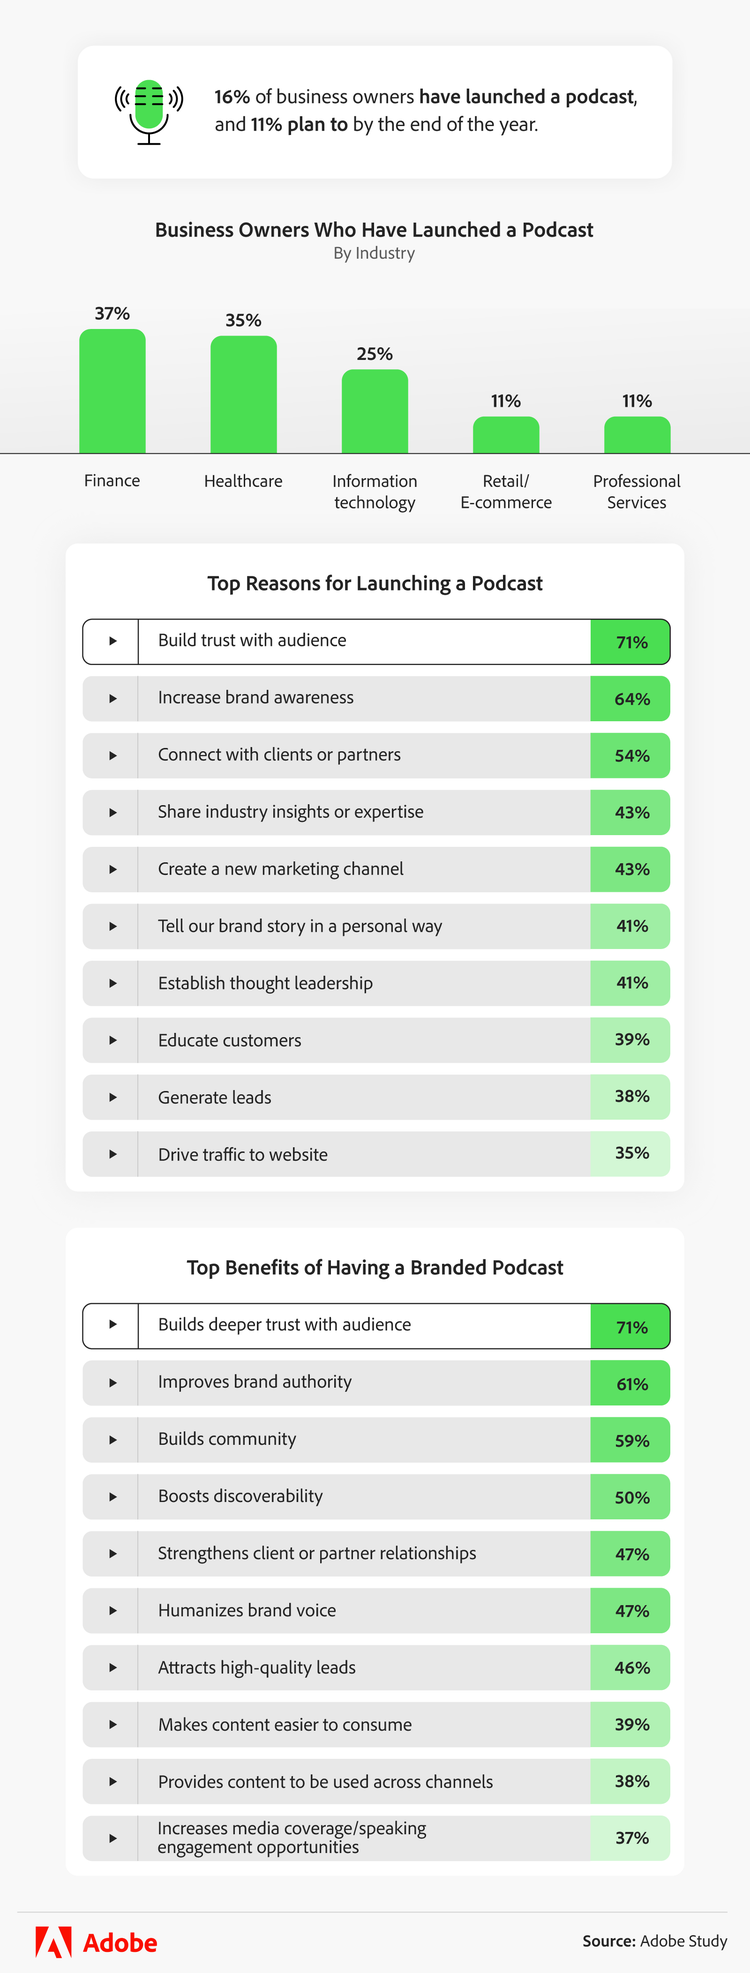Click arrow next to Humanizes brand voice
The height and width of the screenshot is (1973, 750).
112,1610
